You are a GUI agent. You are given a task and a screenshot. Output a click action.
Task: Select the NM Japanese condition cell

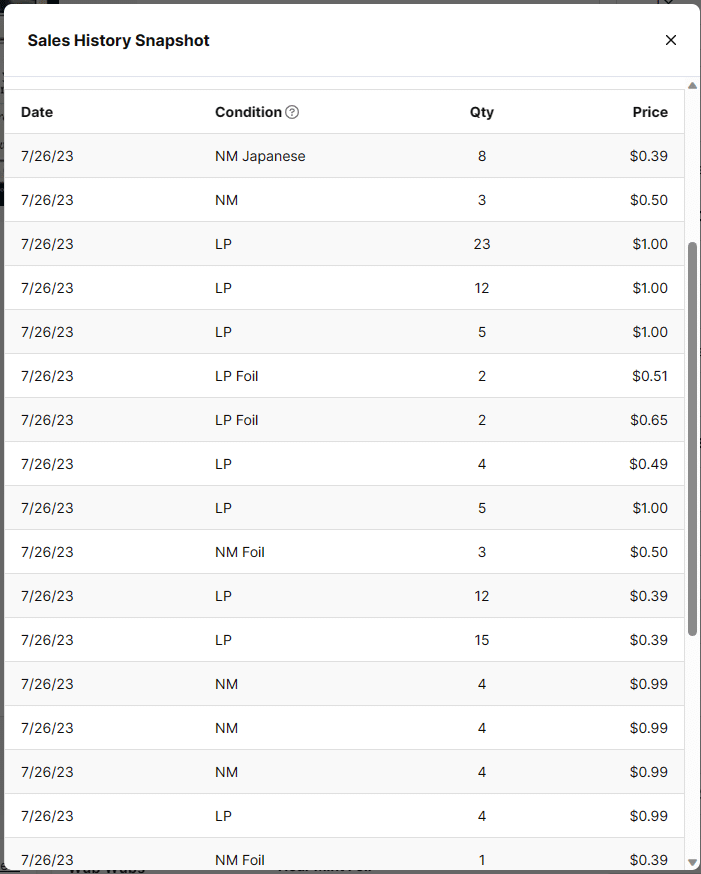(260, 156)
